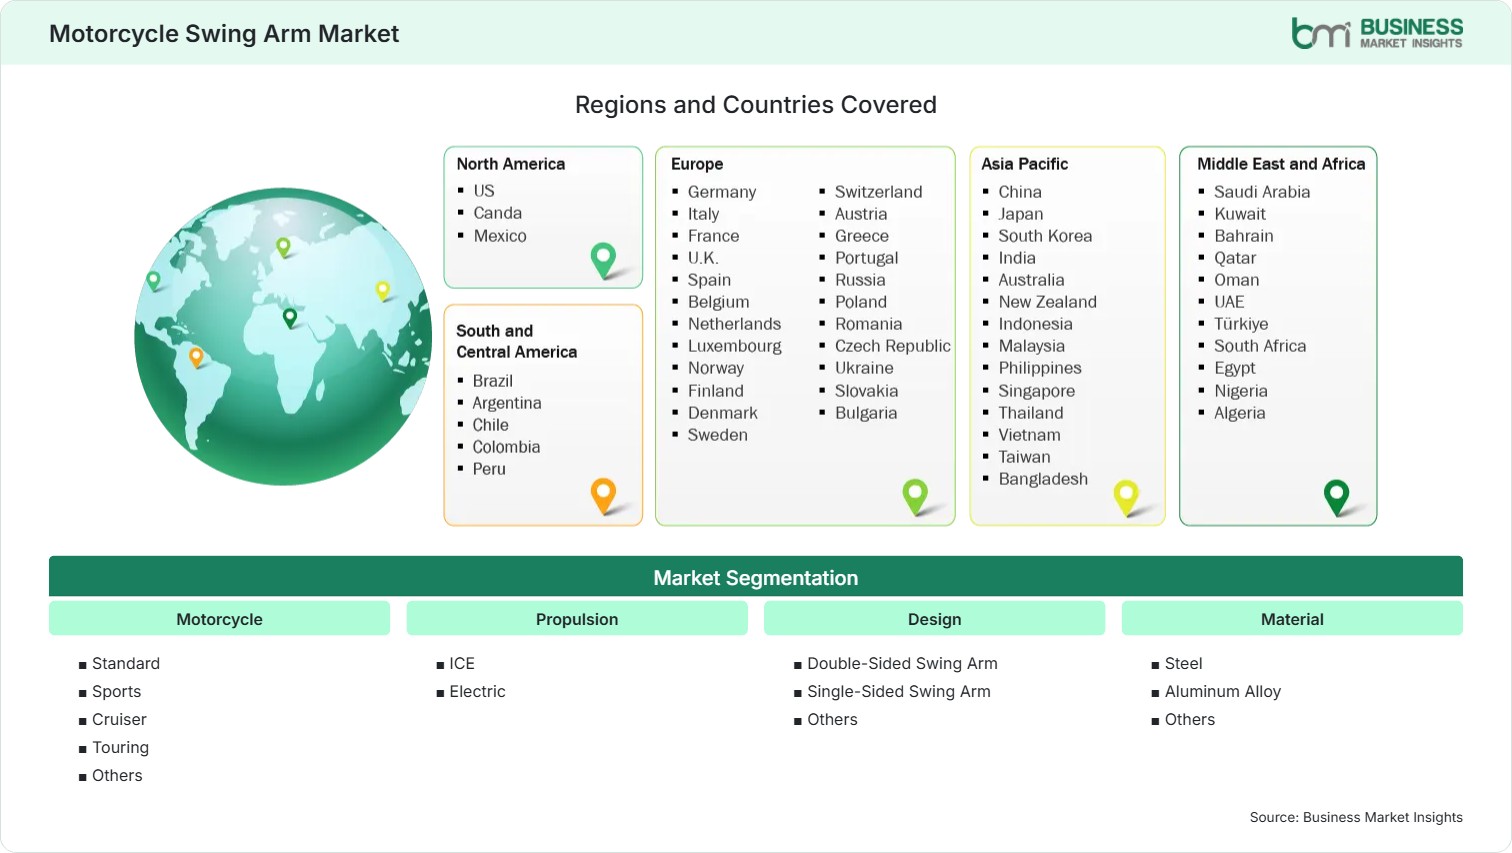Click the yellow pin in Asia Pacific card
The width and height of the screenshot is (1512, 853).
point(1127,497)
